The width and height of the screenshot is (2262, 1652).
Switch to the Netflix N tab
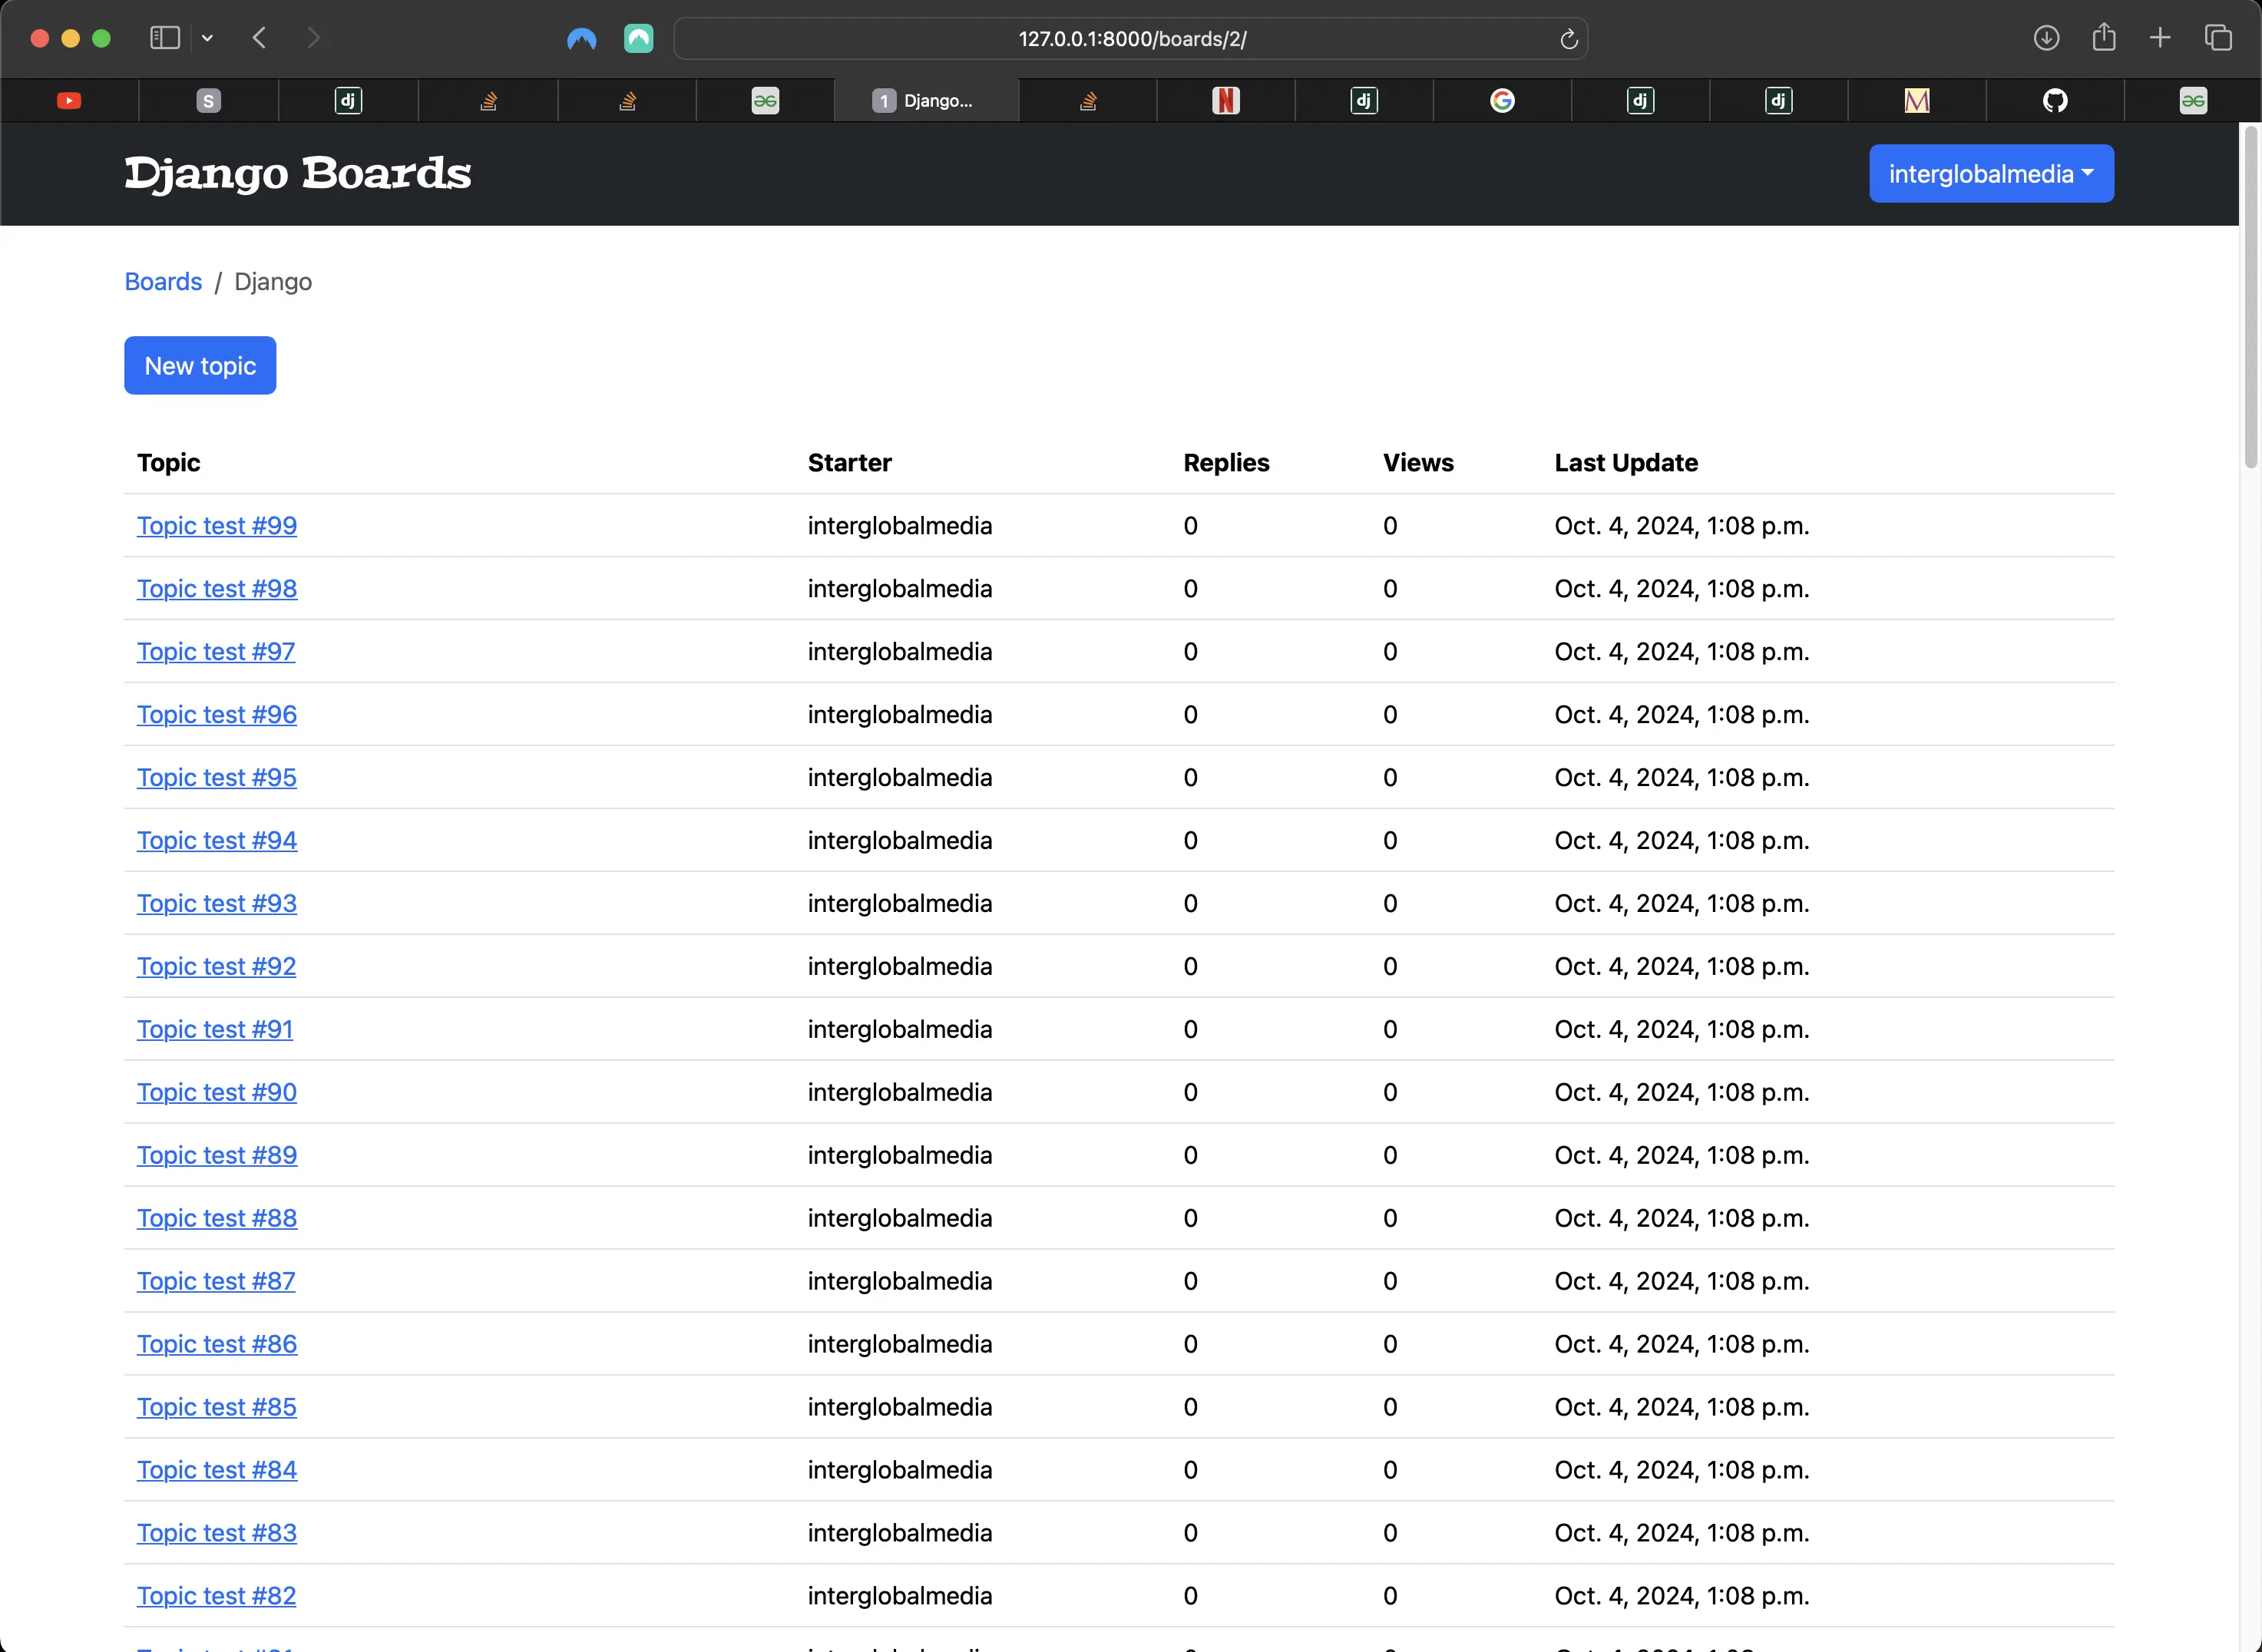click(1225, 100)
